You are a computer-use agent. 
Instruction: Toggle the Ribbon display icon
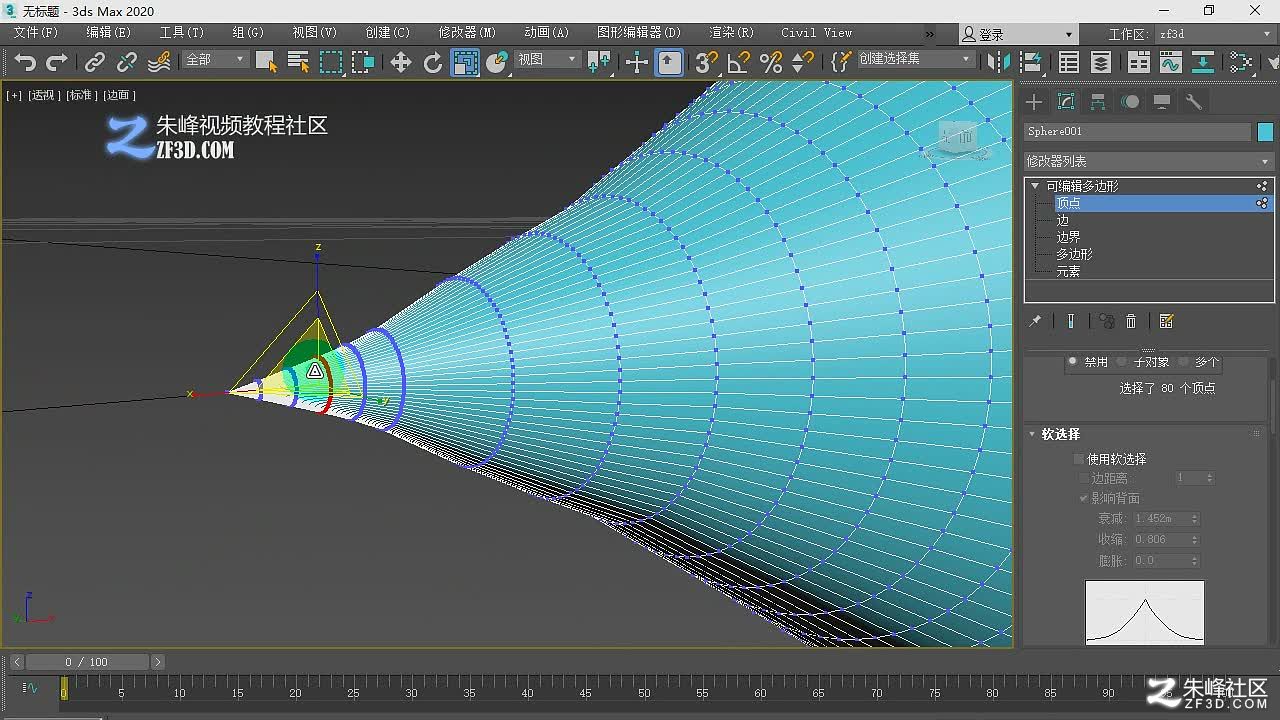click(1138, 62)
